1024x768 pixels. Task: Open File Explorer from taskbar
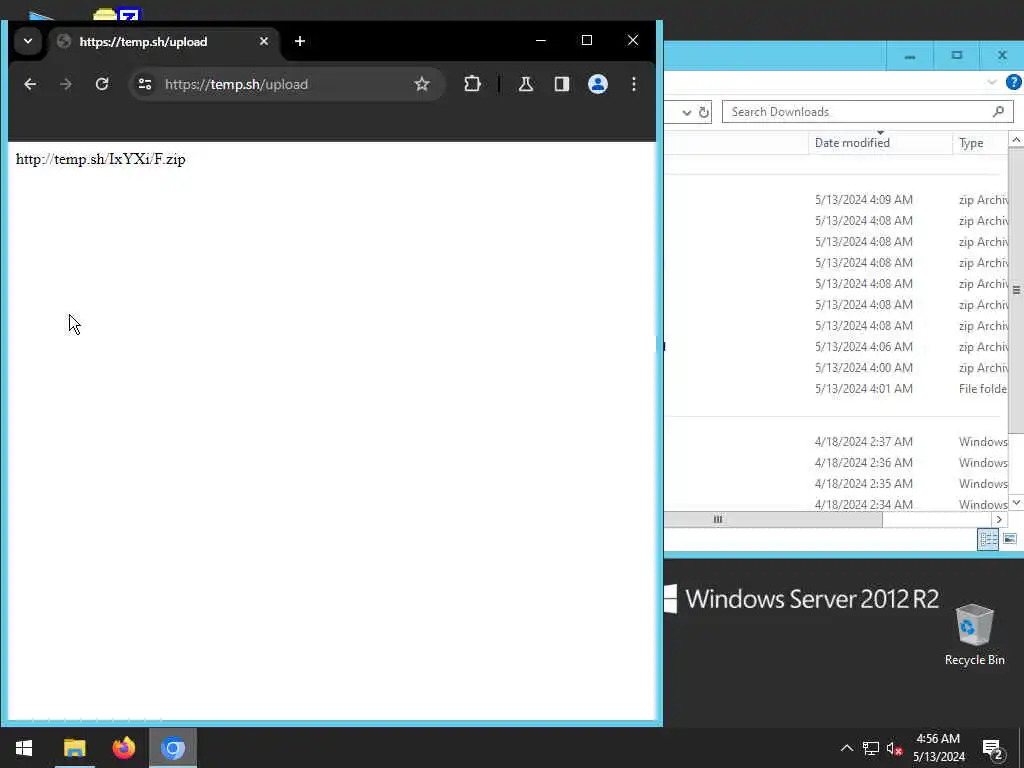(74, 748)
